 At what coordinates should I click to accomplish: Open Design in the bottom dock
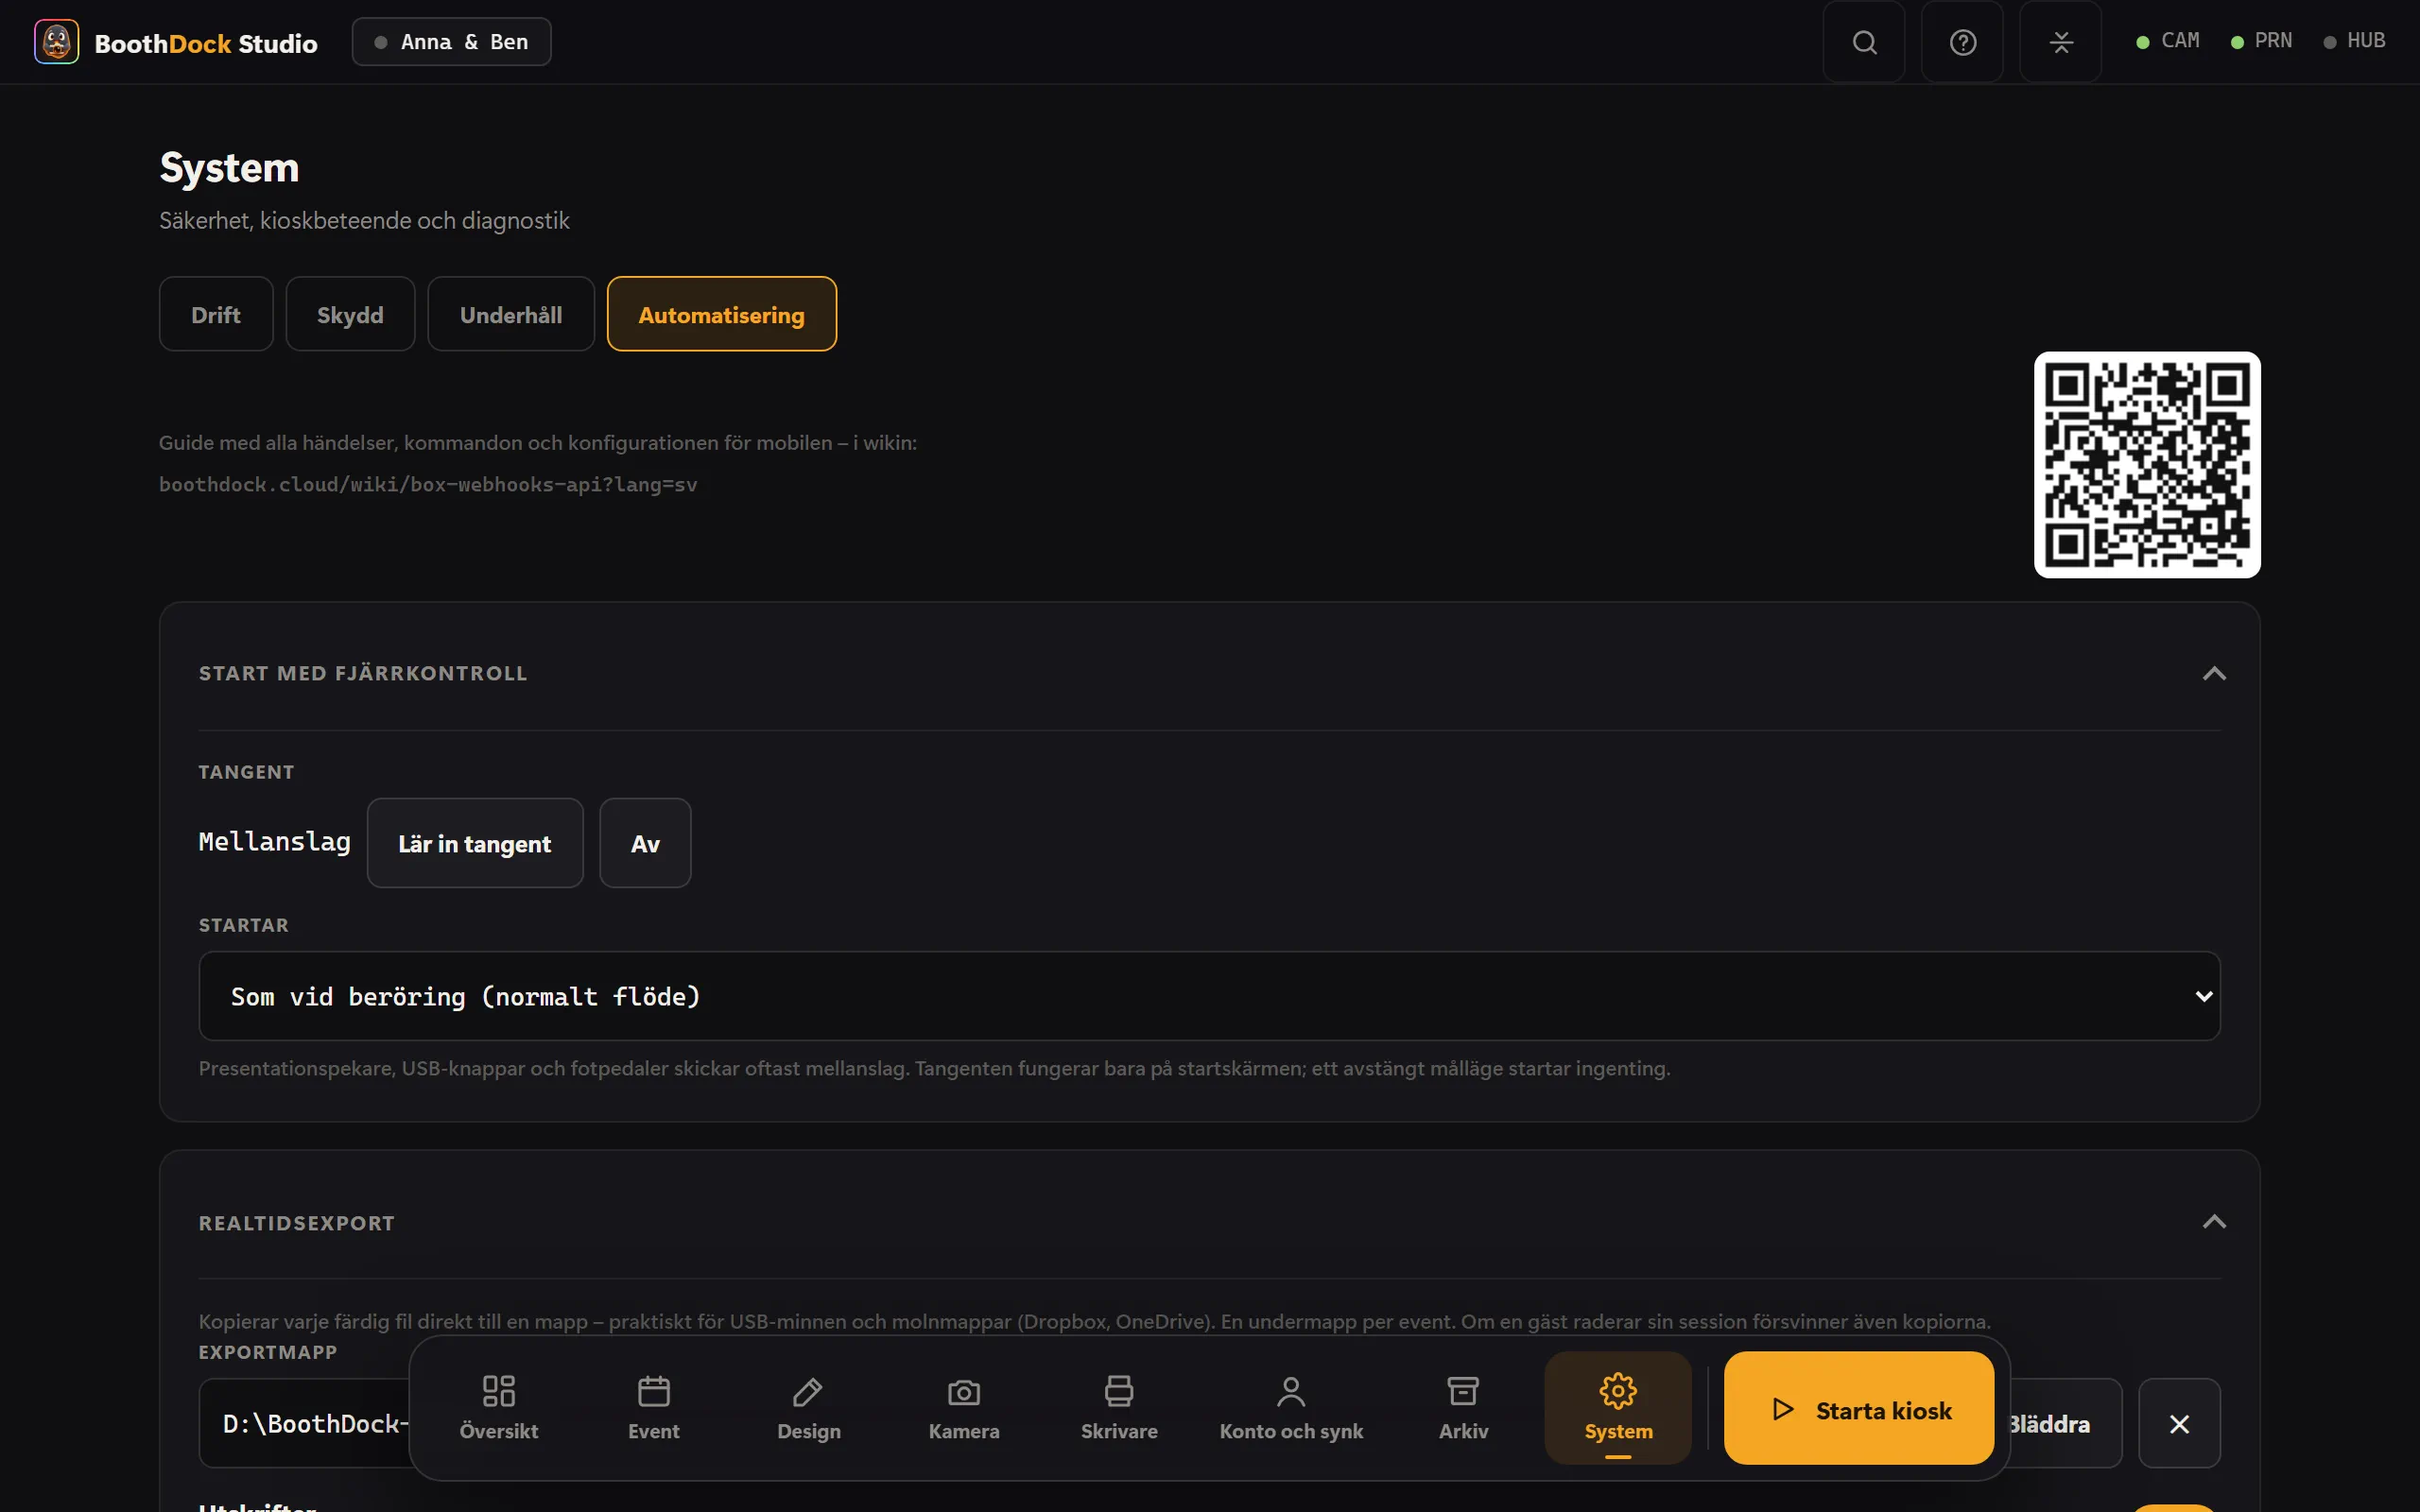[808, 1407]
